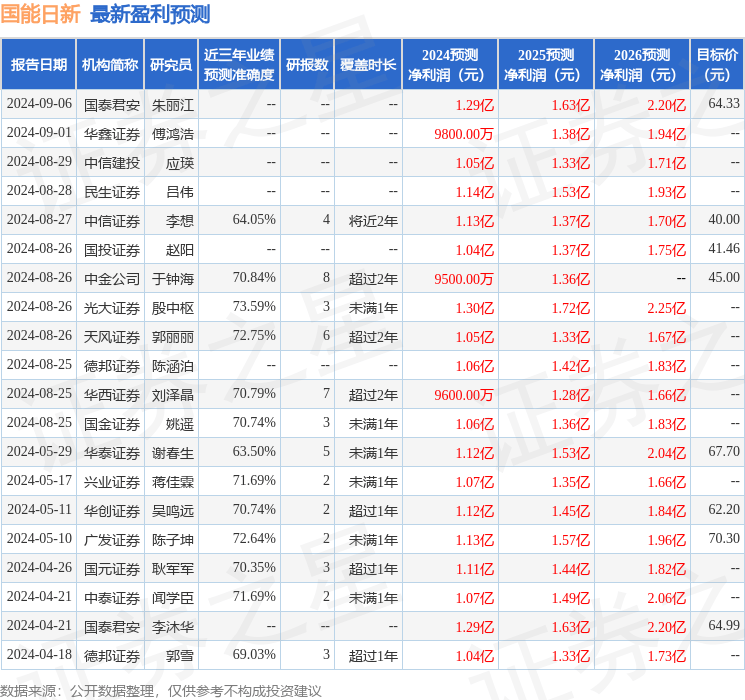Select target price 64.99
745x700 pixels.
click(724, 625)
